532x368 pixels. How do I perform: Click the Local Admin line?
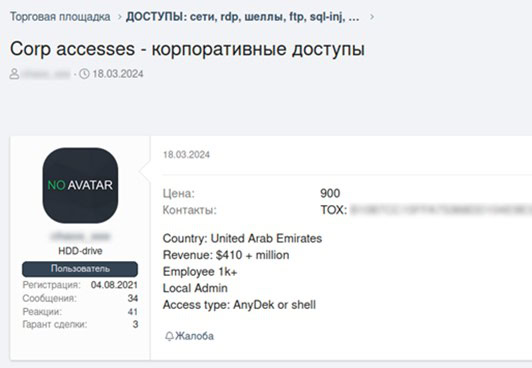pyautogui.click(x=195, y=288)
